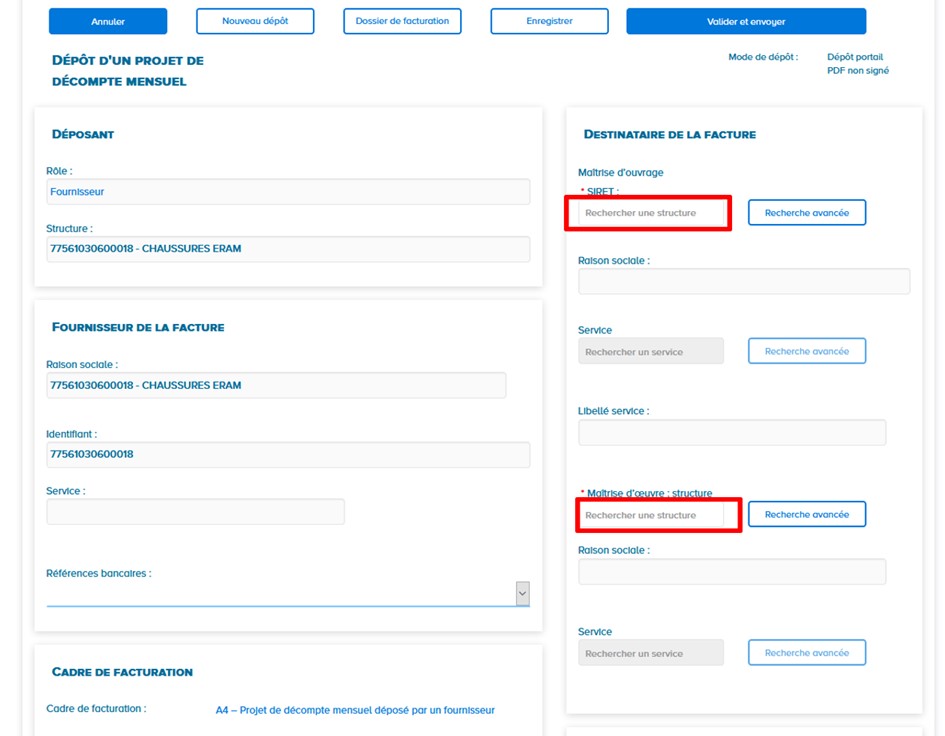945x736 pixels.
Task: Open Recherche avancée next to SIRET
Action: coord(806,212)
